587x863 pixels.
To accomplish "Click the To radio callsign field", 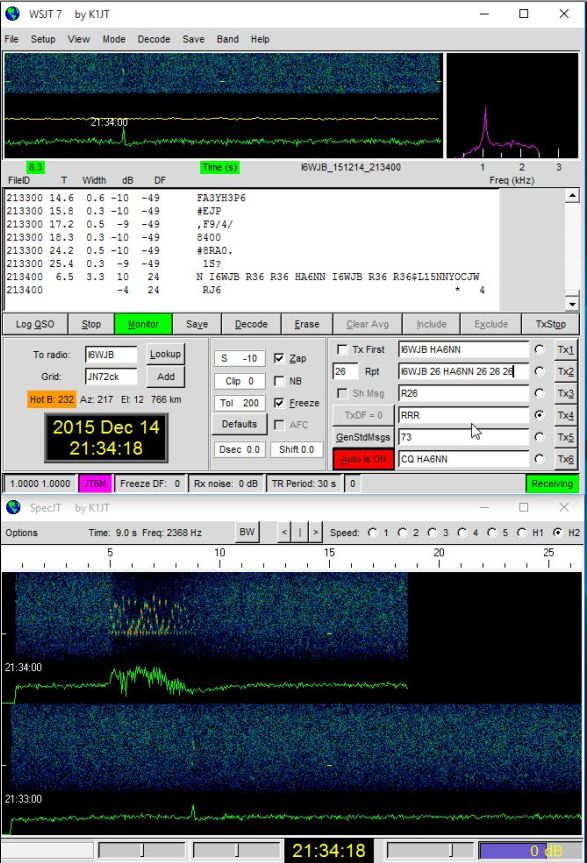I will point(111,354).
